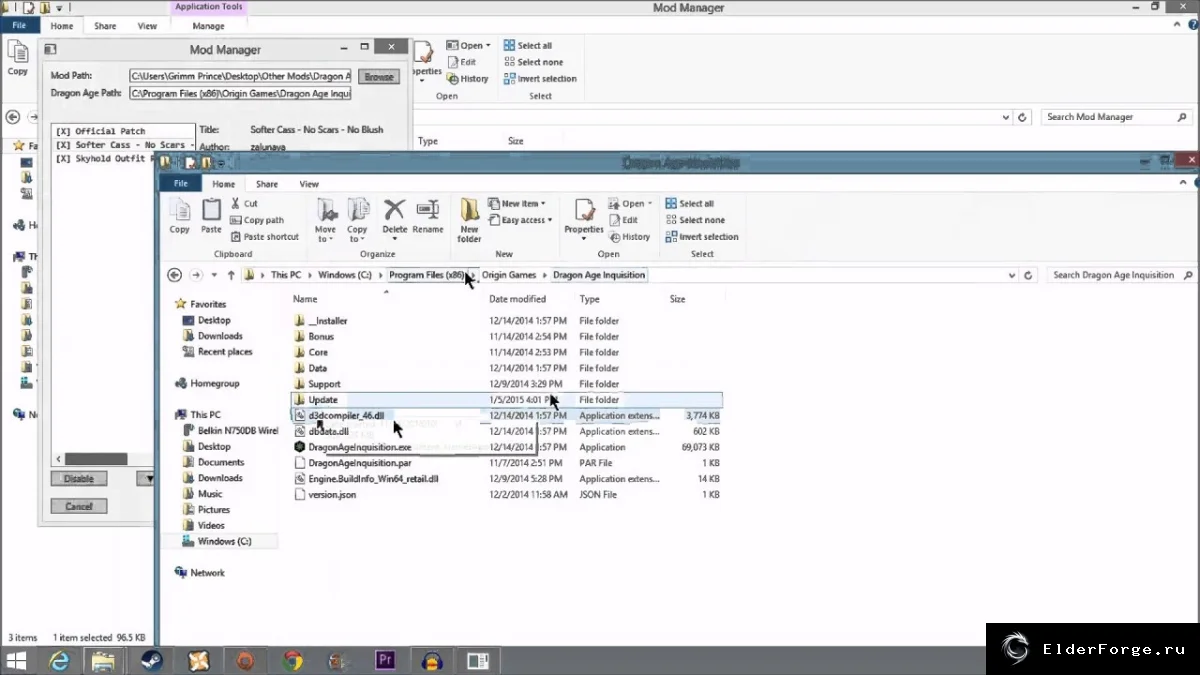Open Share tab in back Mod Manager Explorer
Viewport: 1200px width, 675px height.
point(104,26)
